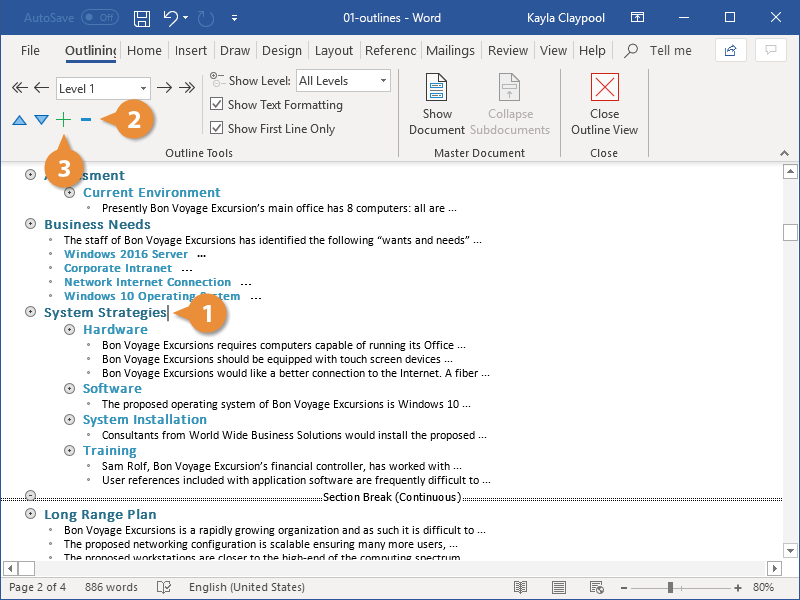The height and width of the screenshot is (600, 800).
Task: Click the 80% zoom level
Action: pos(763,587)
